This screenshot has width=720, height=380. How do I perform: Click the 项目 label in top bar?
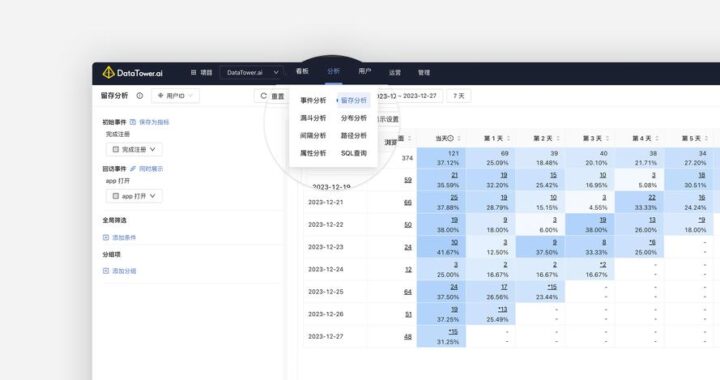point(206,73)
